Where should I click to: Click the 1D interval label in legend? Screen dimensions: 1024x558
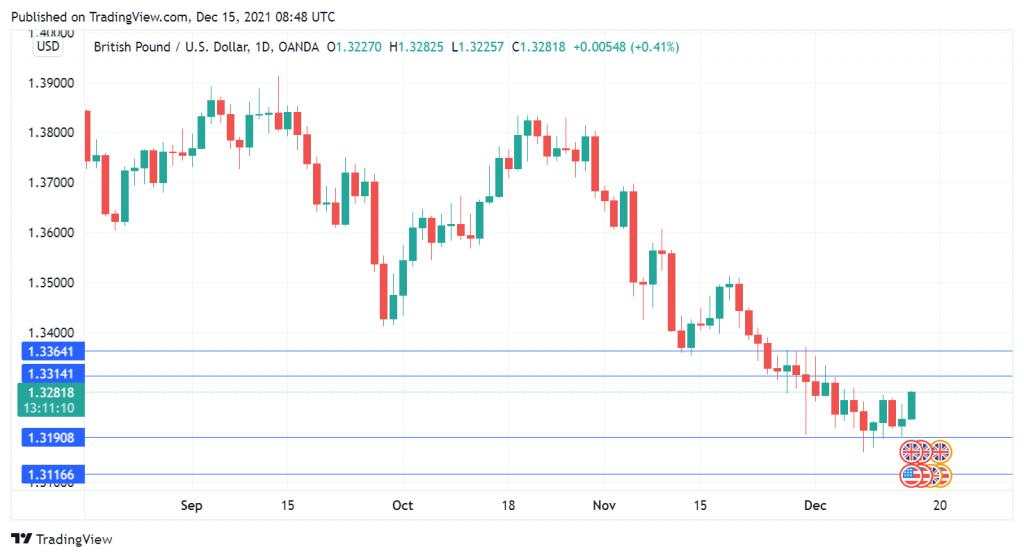point(263,47)
